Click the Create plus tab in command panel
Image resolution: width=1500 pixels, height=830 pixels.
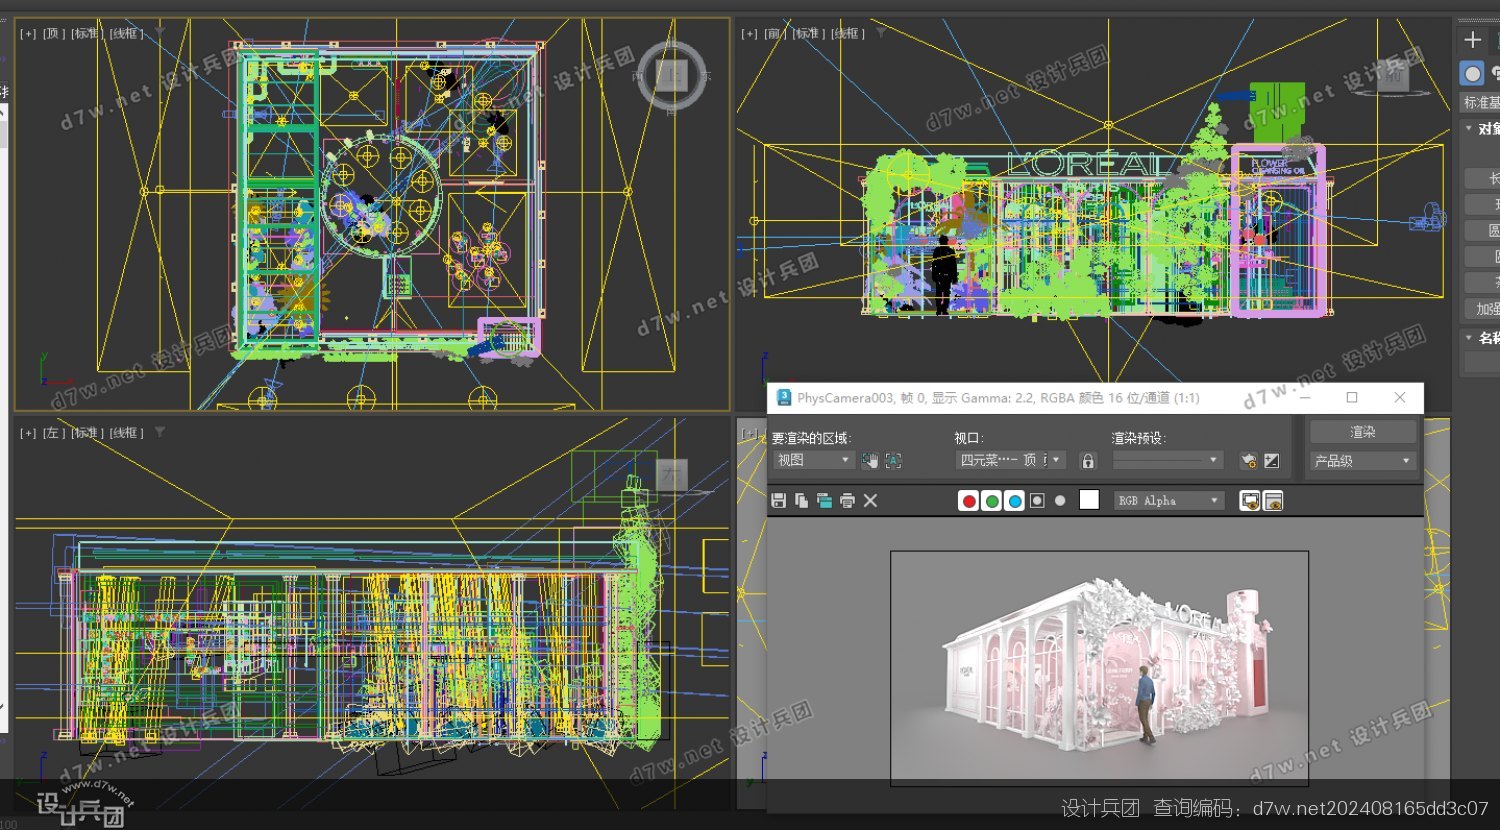tap(1472, 40)
